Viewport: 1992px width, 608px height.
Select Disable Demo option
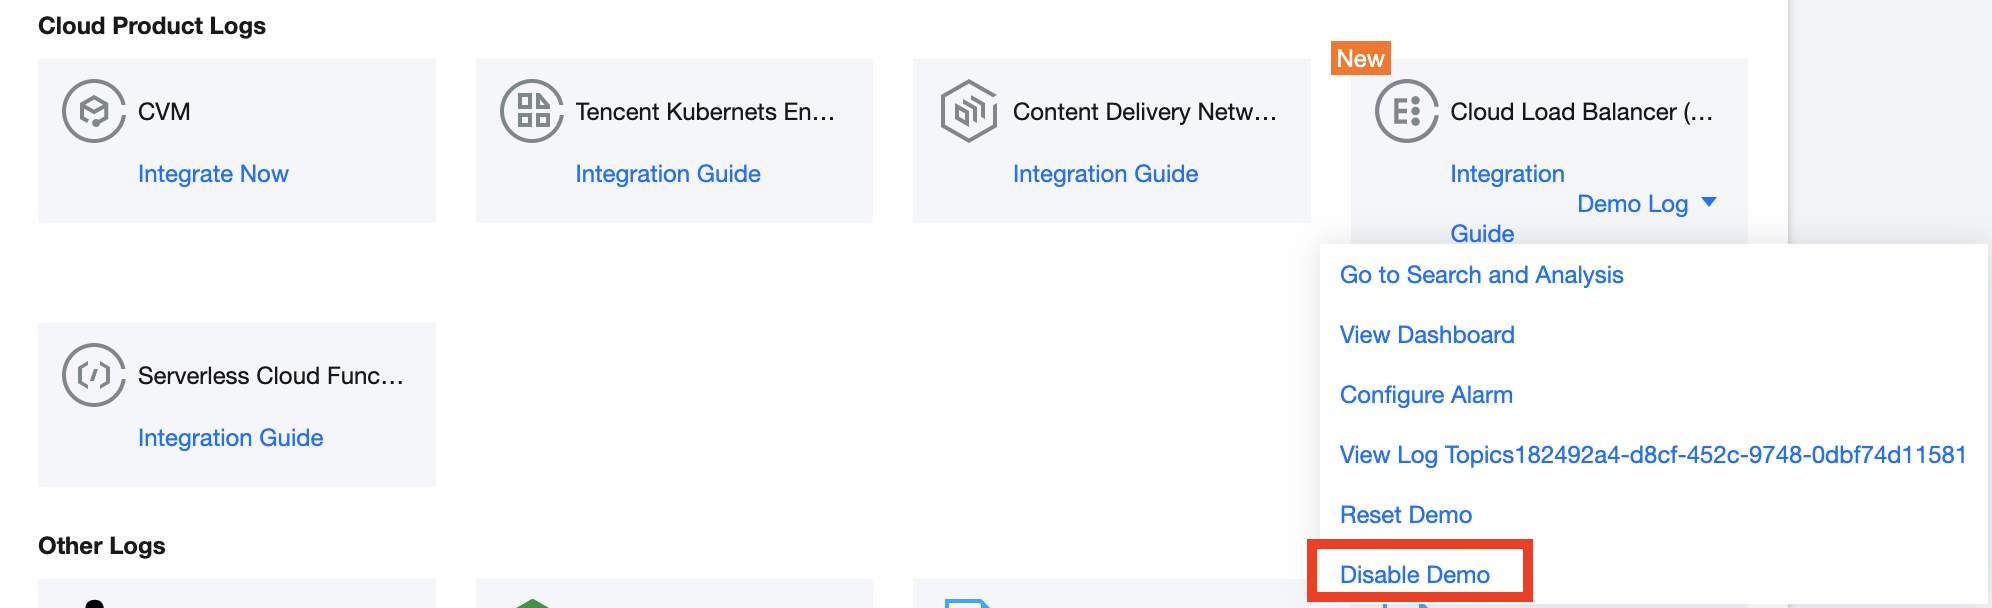click(1415, 575)
